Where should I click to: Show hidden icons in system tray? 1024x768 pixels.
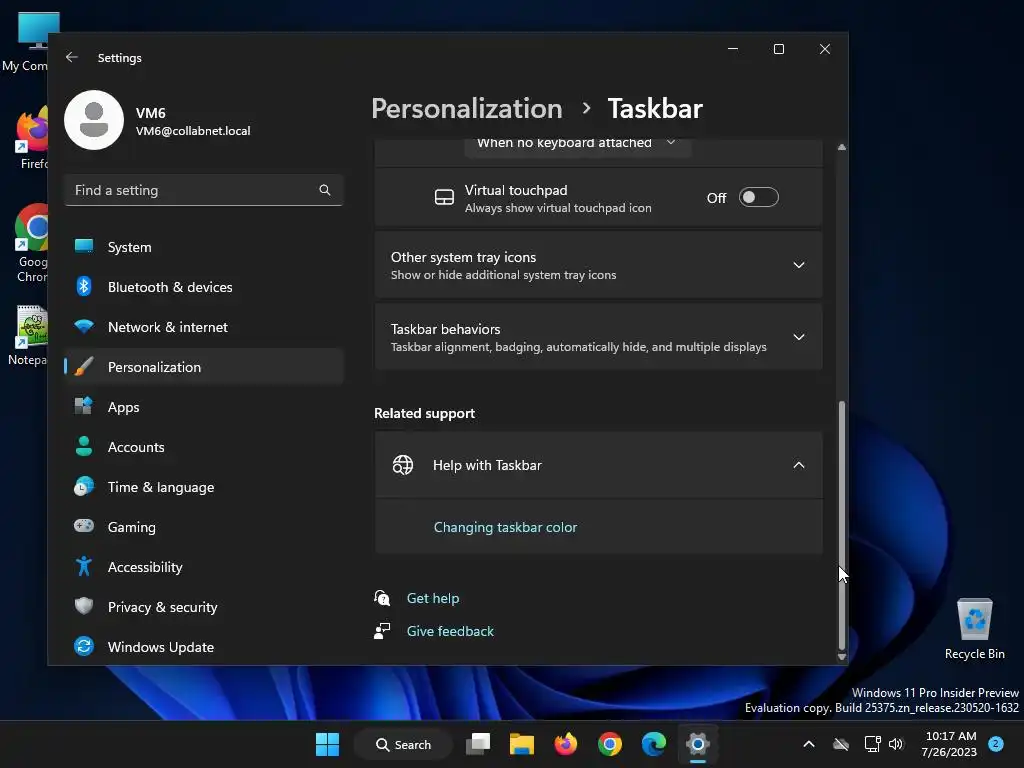point(808,744)
